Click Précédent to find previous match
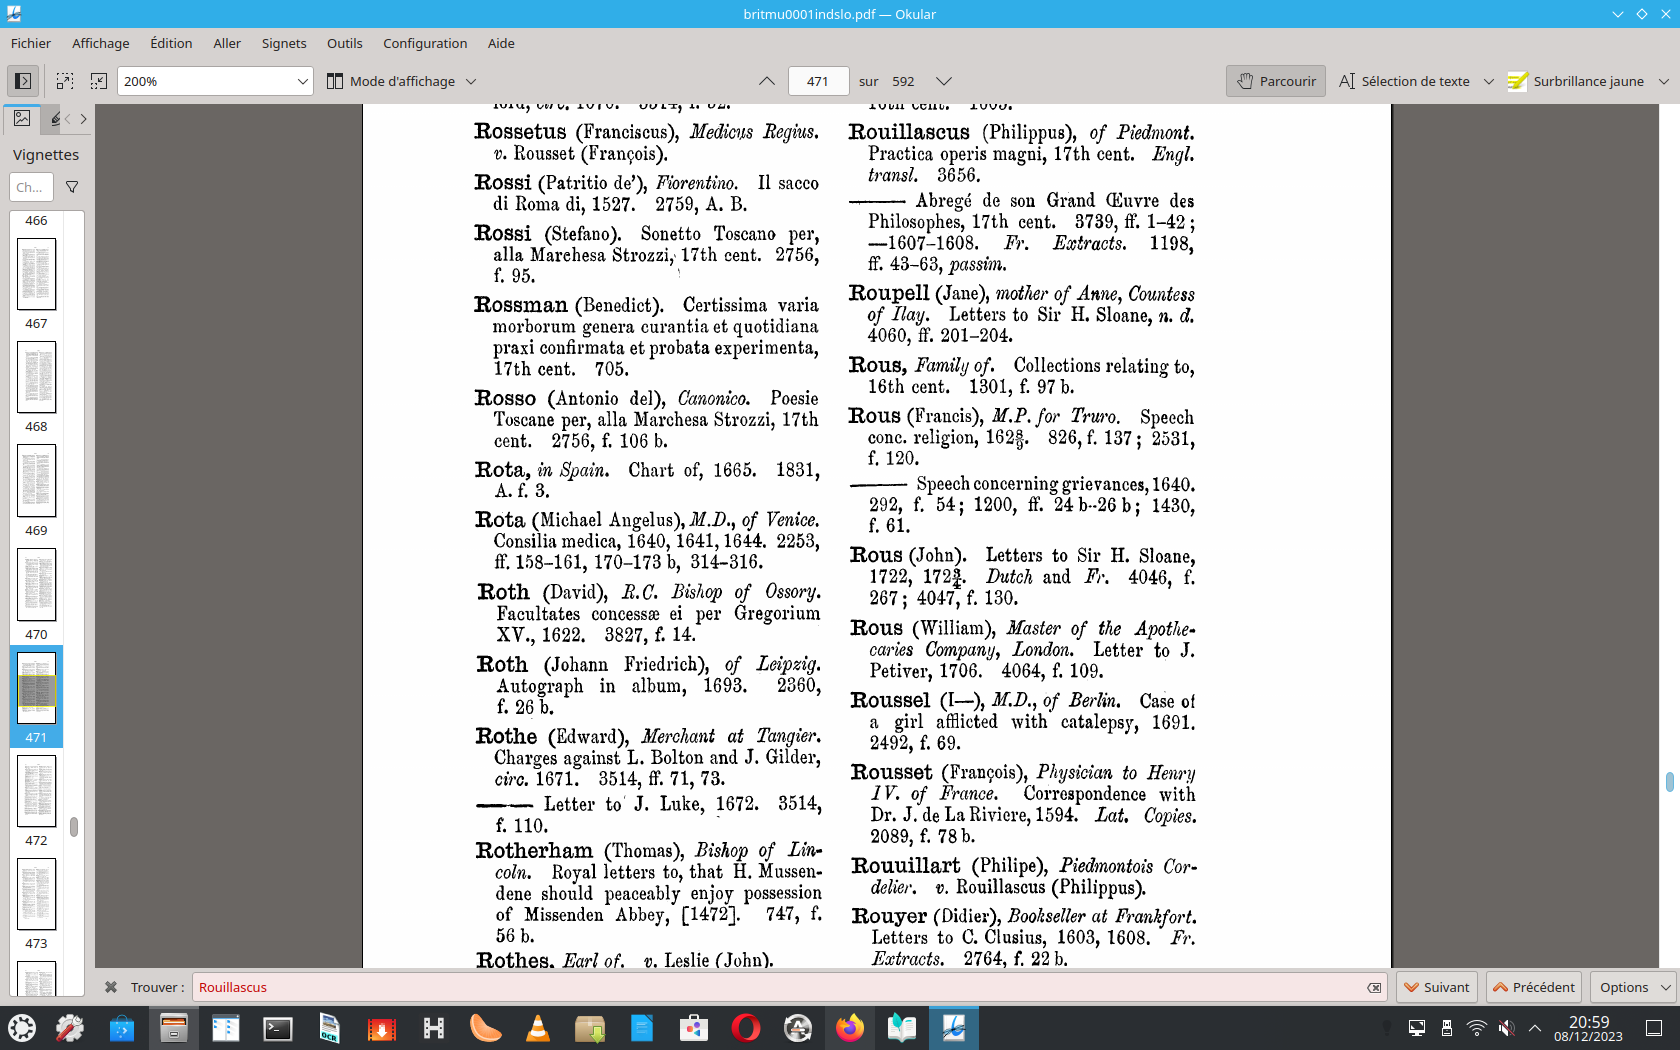The image size is (1680, 1050). click(1533, 987)
